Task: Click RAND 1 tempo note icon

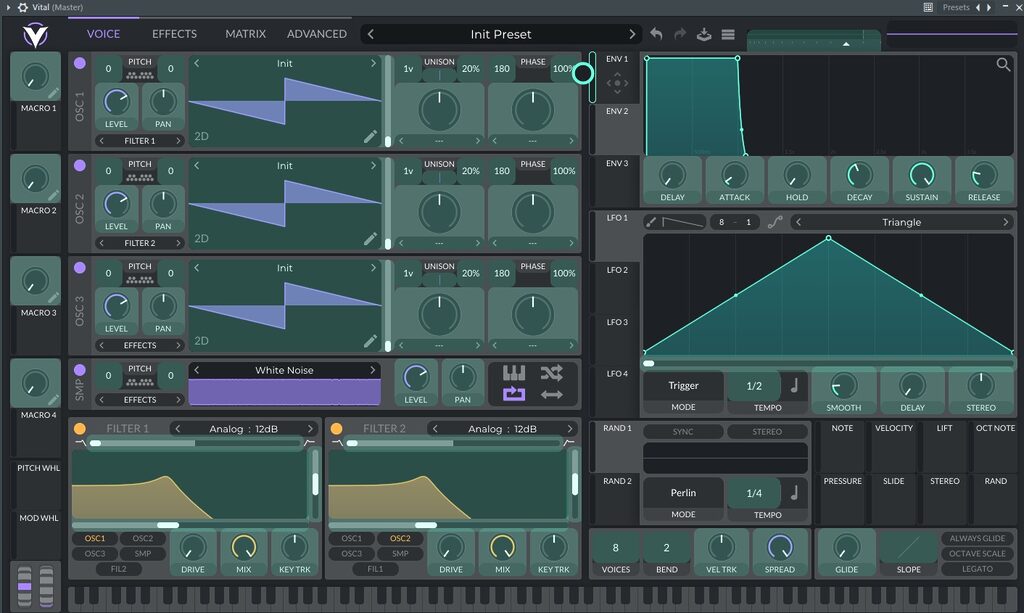Action: click(794, 493)
